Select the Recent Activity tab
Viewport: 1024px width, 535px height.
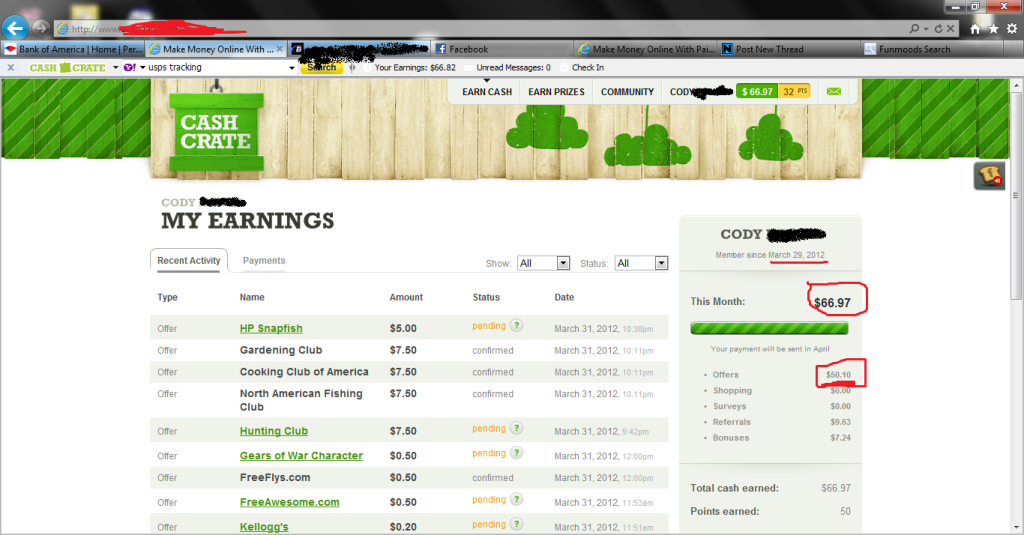(189, 260)
